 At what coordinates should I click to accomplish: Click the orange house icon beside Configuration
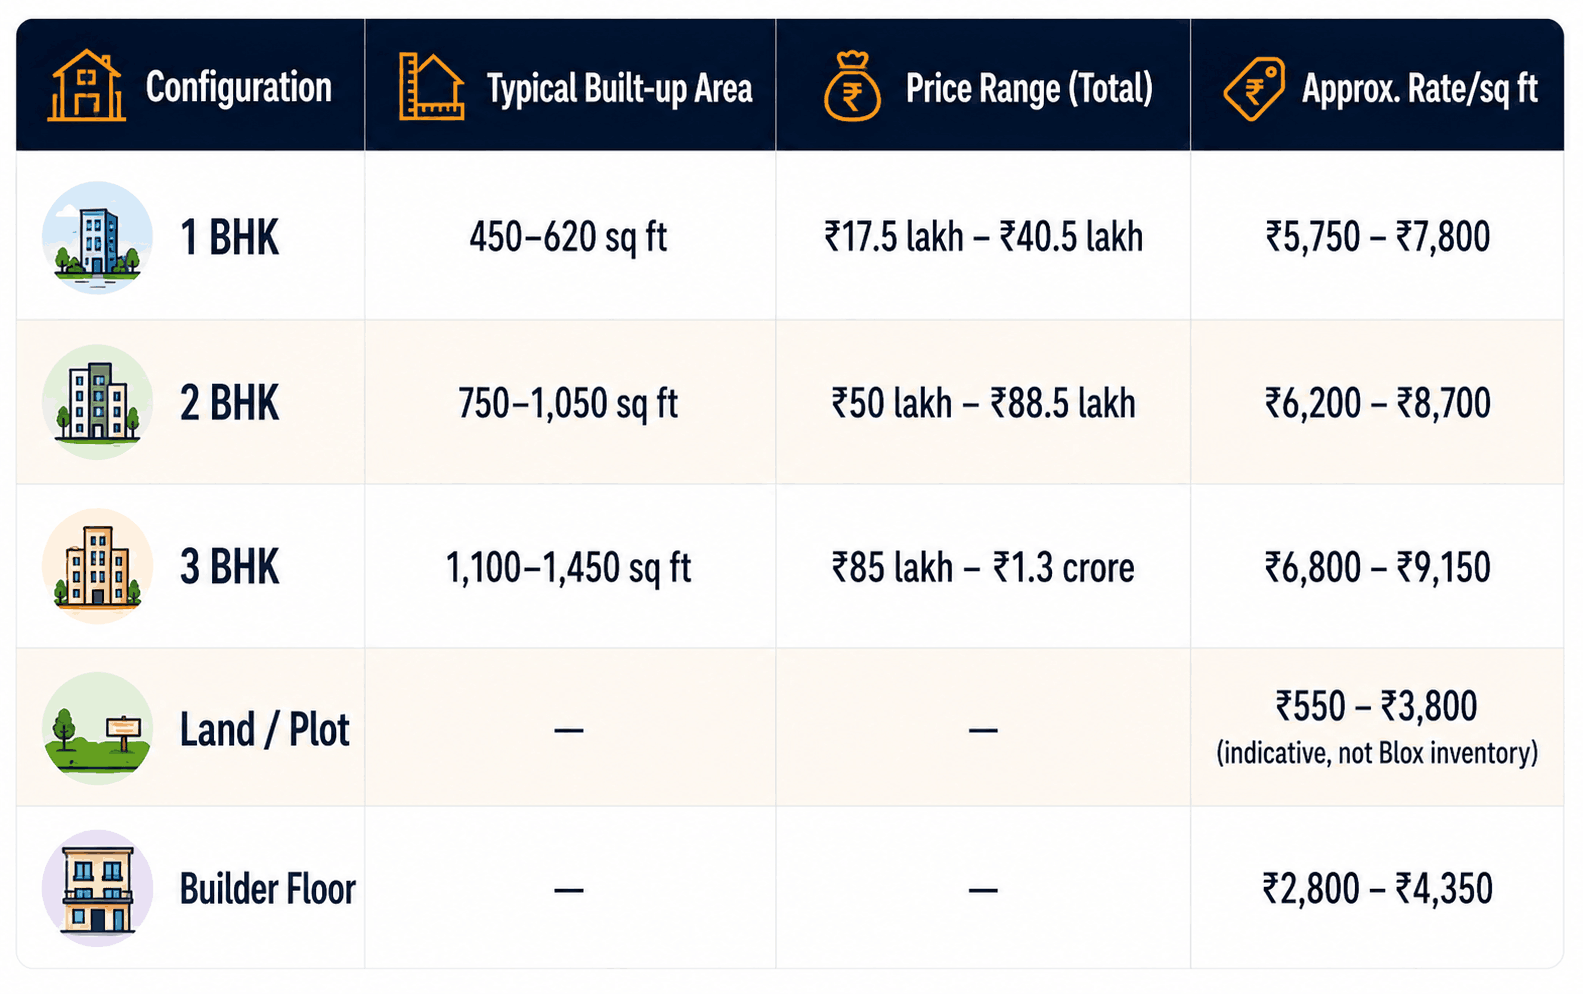86,86
